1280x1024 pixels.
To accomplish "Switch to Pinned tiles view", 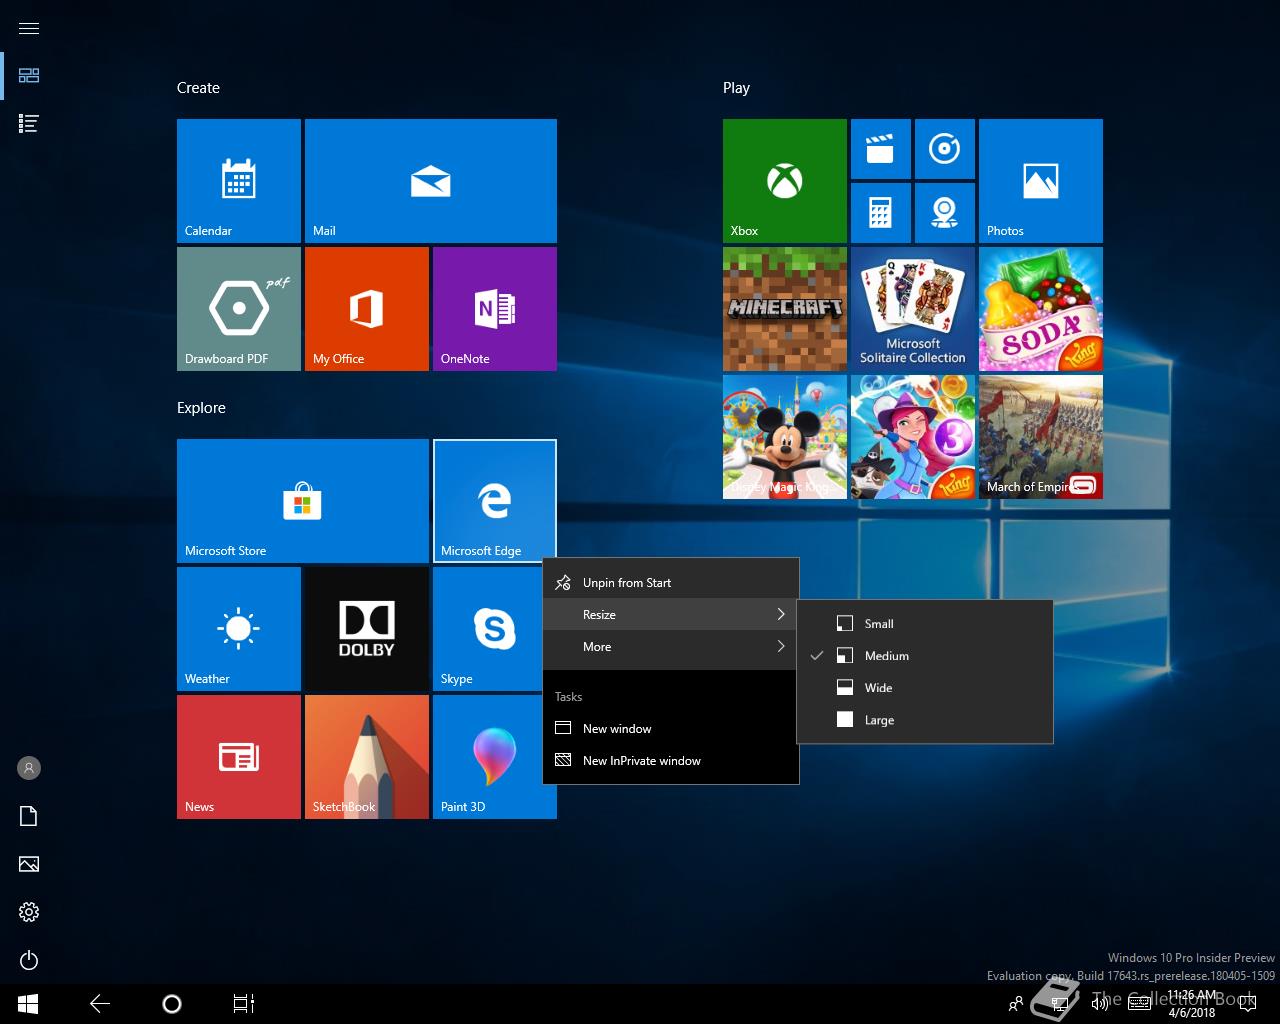I will click(29, 76).
